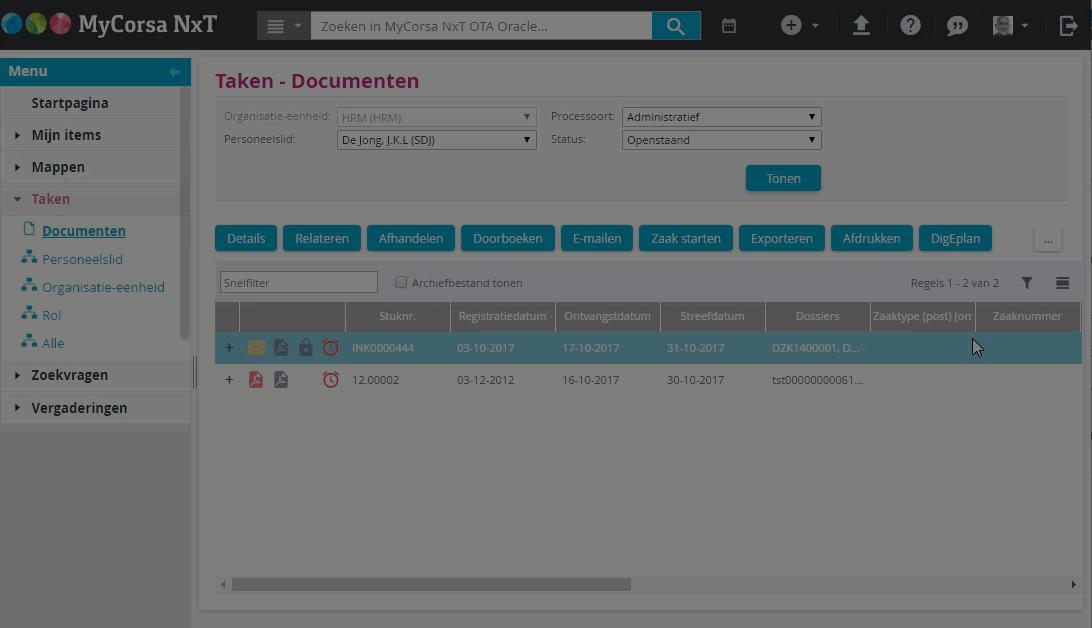This screenshot has width=1092, height=628.
Task: Select Rol under Taken
Action: point(52,315)
